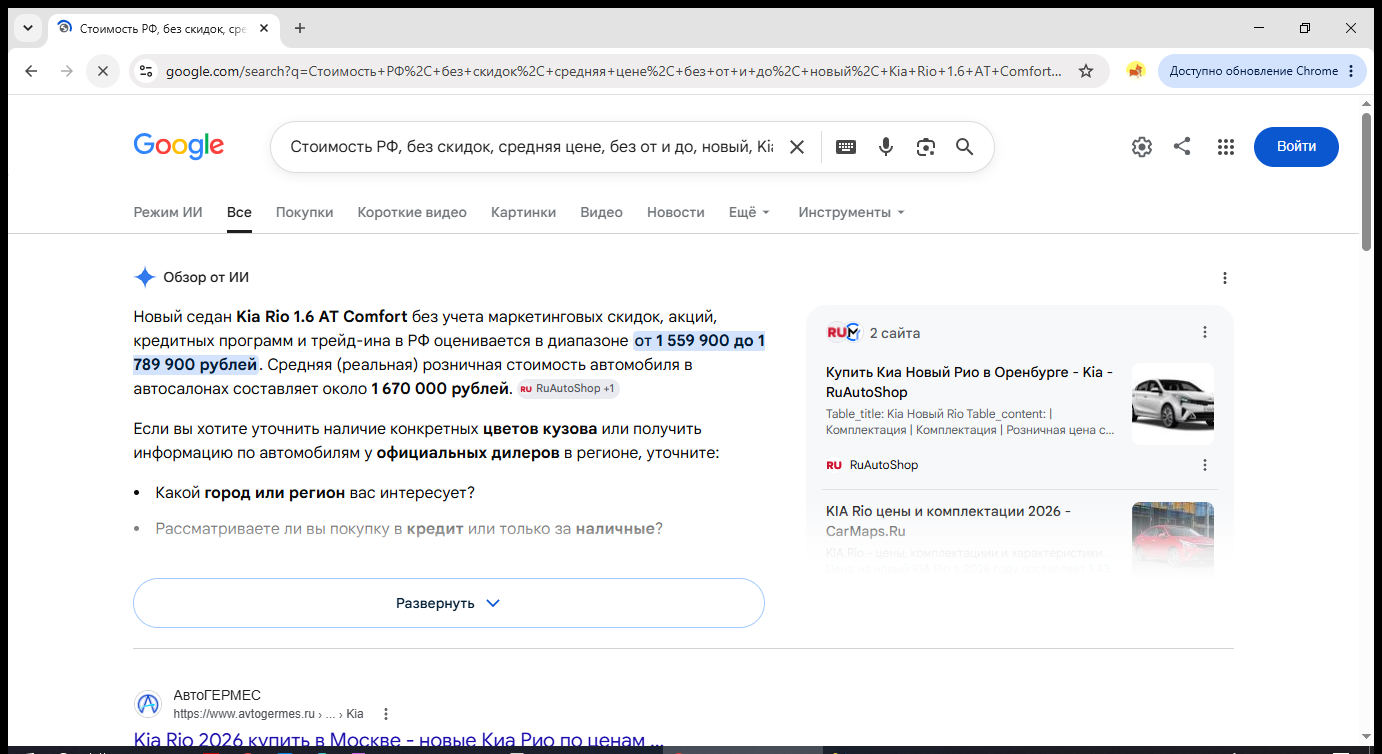The height and width of the screenshot is (754, 1382).
Task: Click the Google search input field
Action: point(531,147)
